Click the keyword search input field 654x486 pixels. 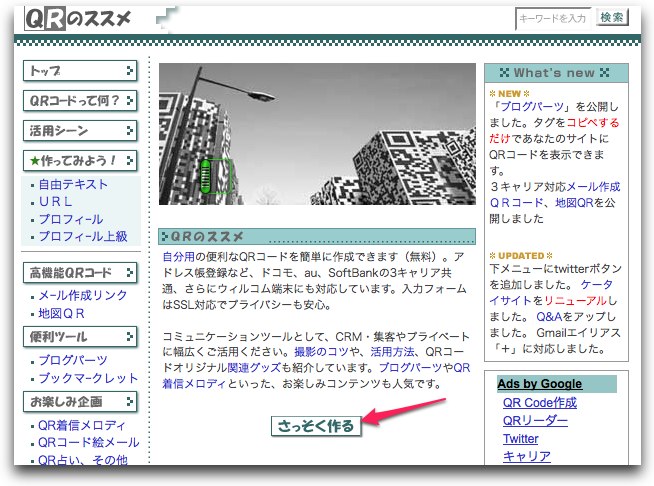tap(554, 18)
